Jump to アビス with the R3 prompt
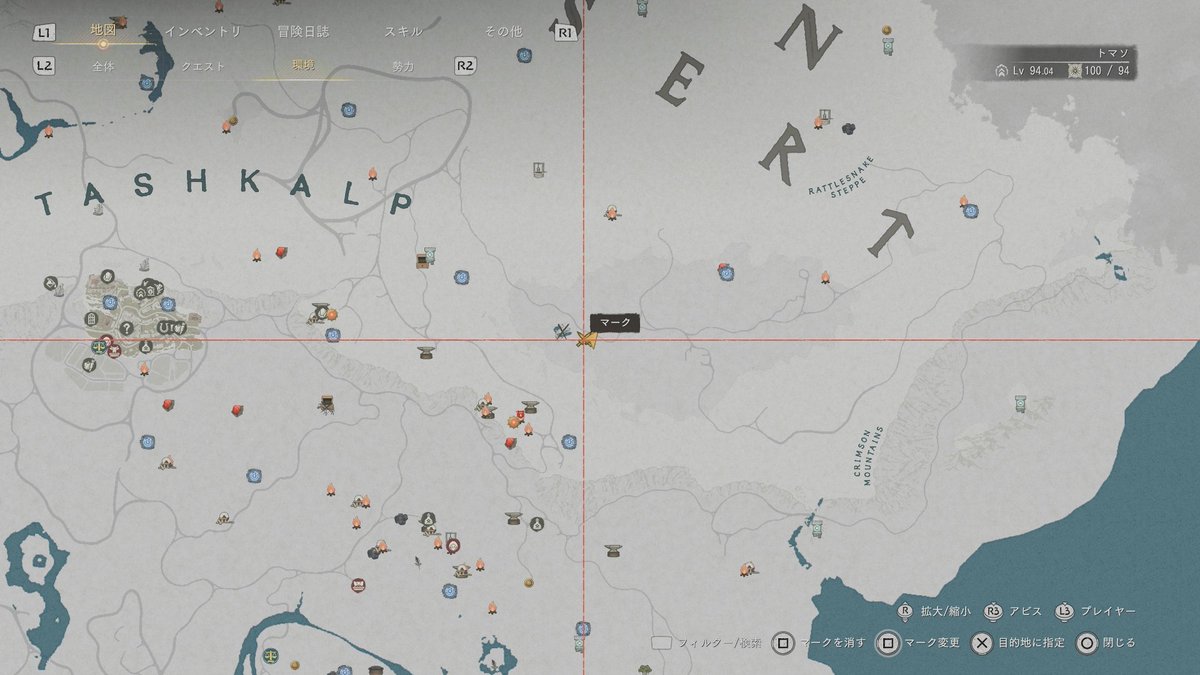 pos(1015,611)
